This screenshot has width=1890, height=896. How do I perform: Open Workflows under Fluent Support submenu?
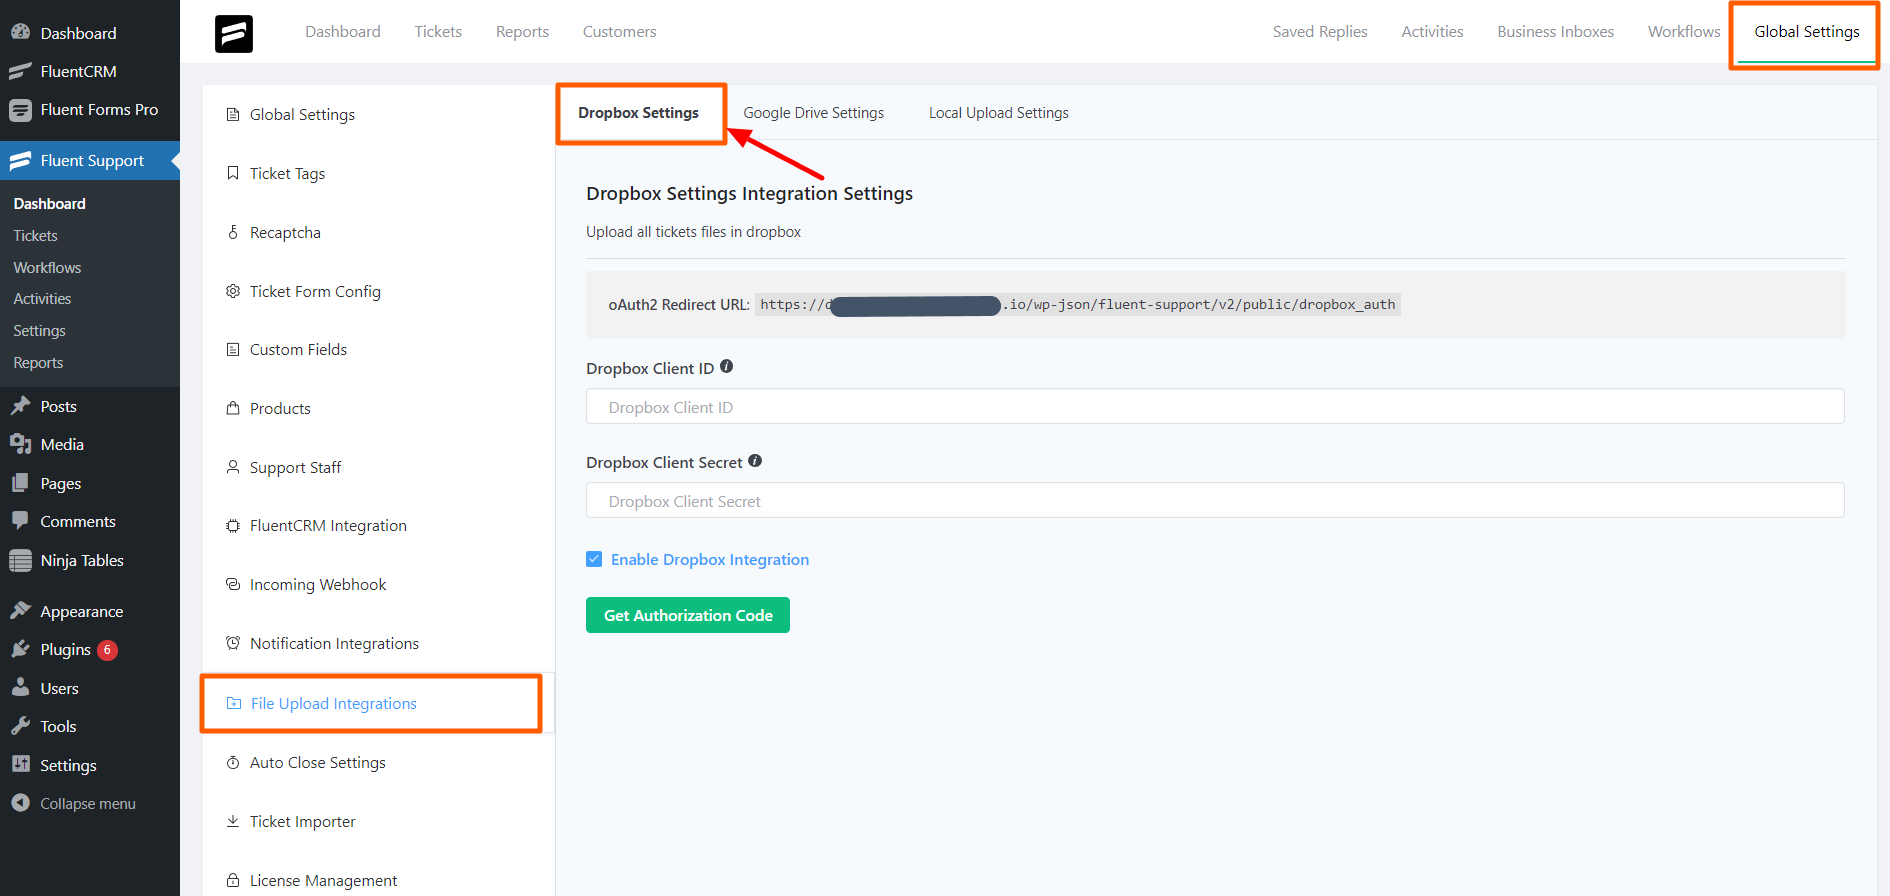coord(47,268)
